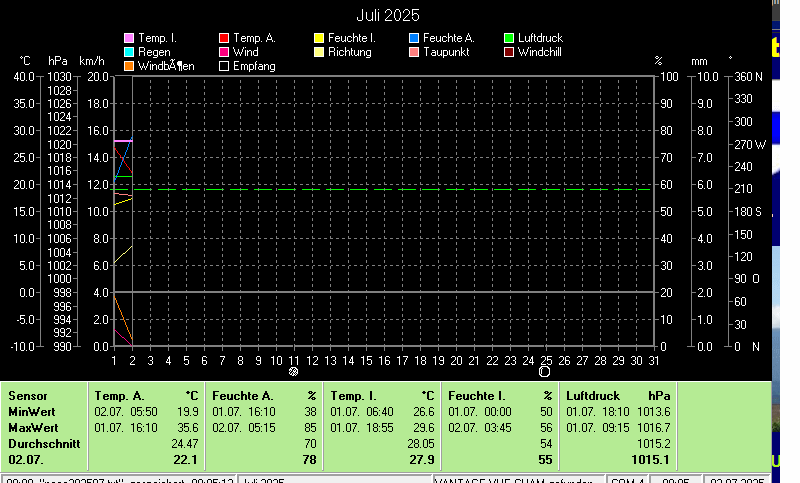Click Temp. A. min value 19.9
This screenshot has width=800, height=483.
click(188, 412)
